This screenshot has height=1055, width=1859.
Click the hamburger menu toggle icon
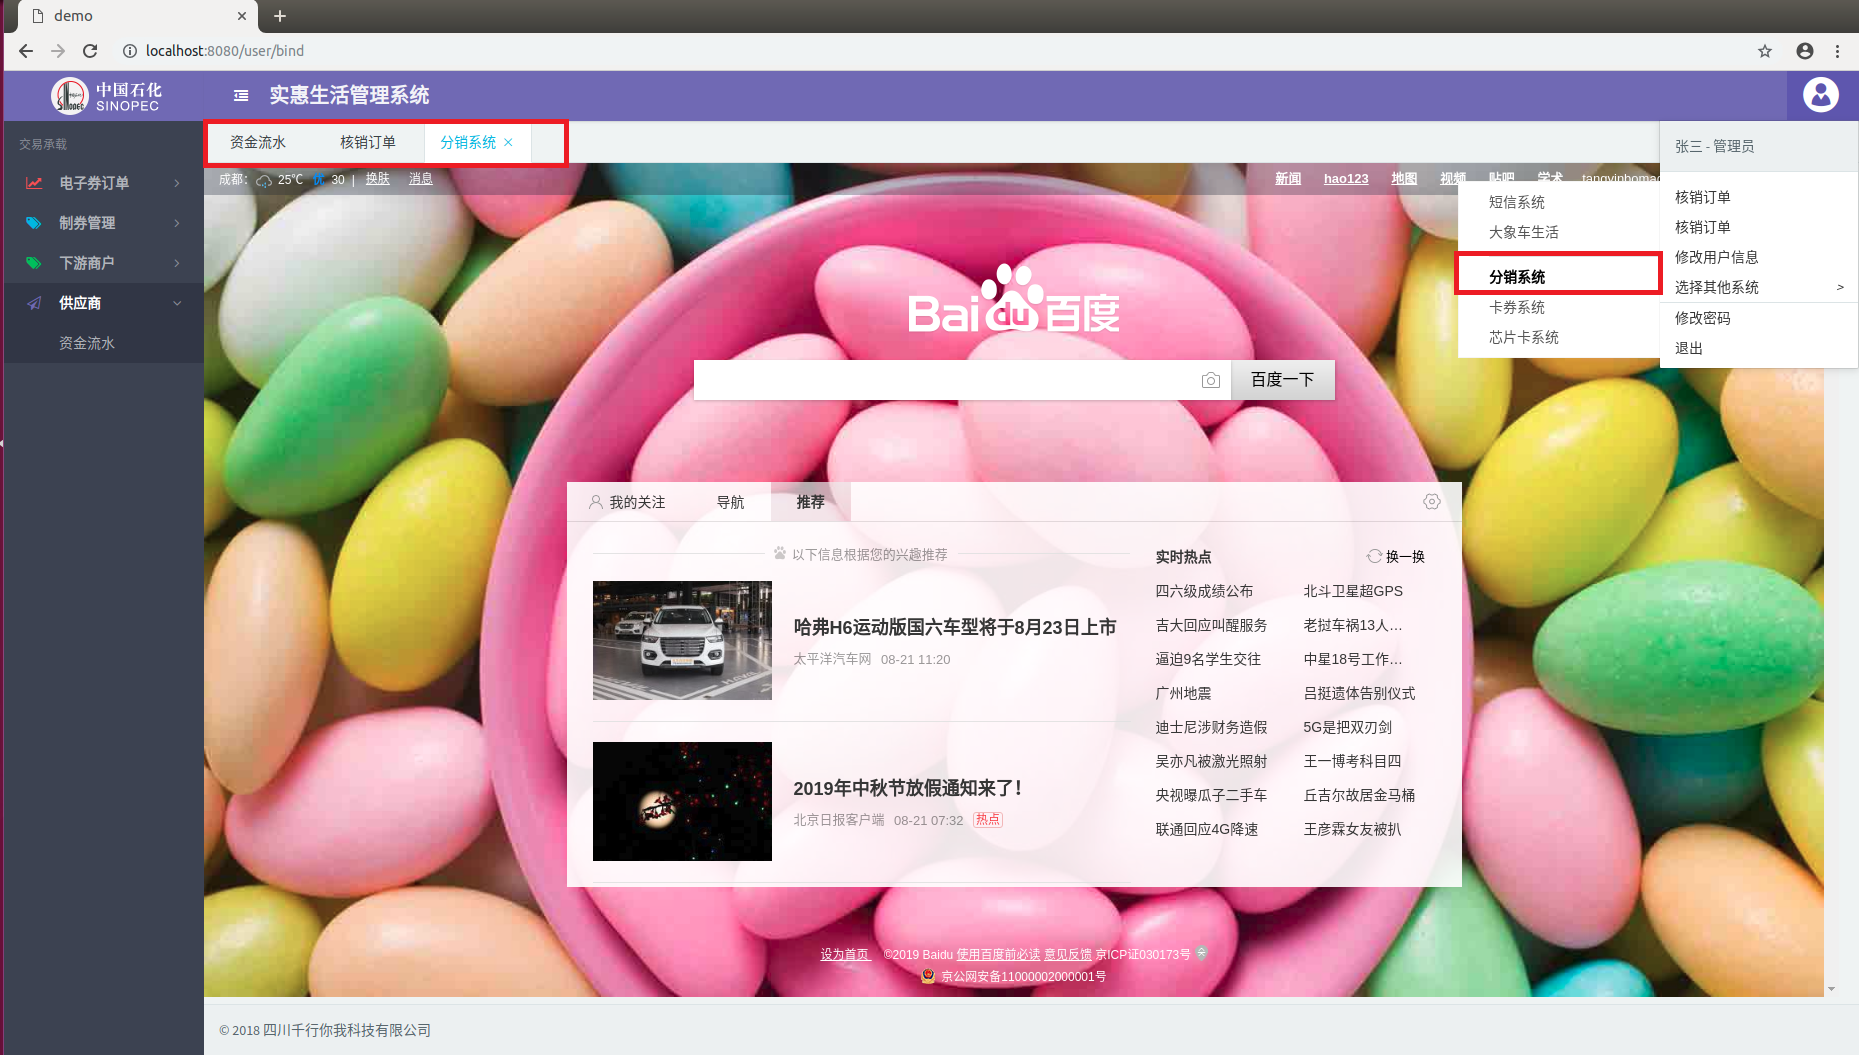coord(241,96)
